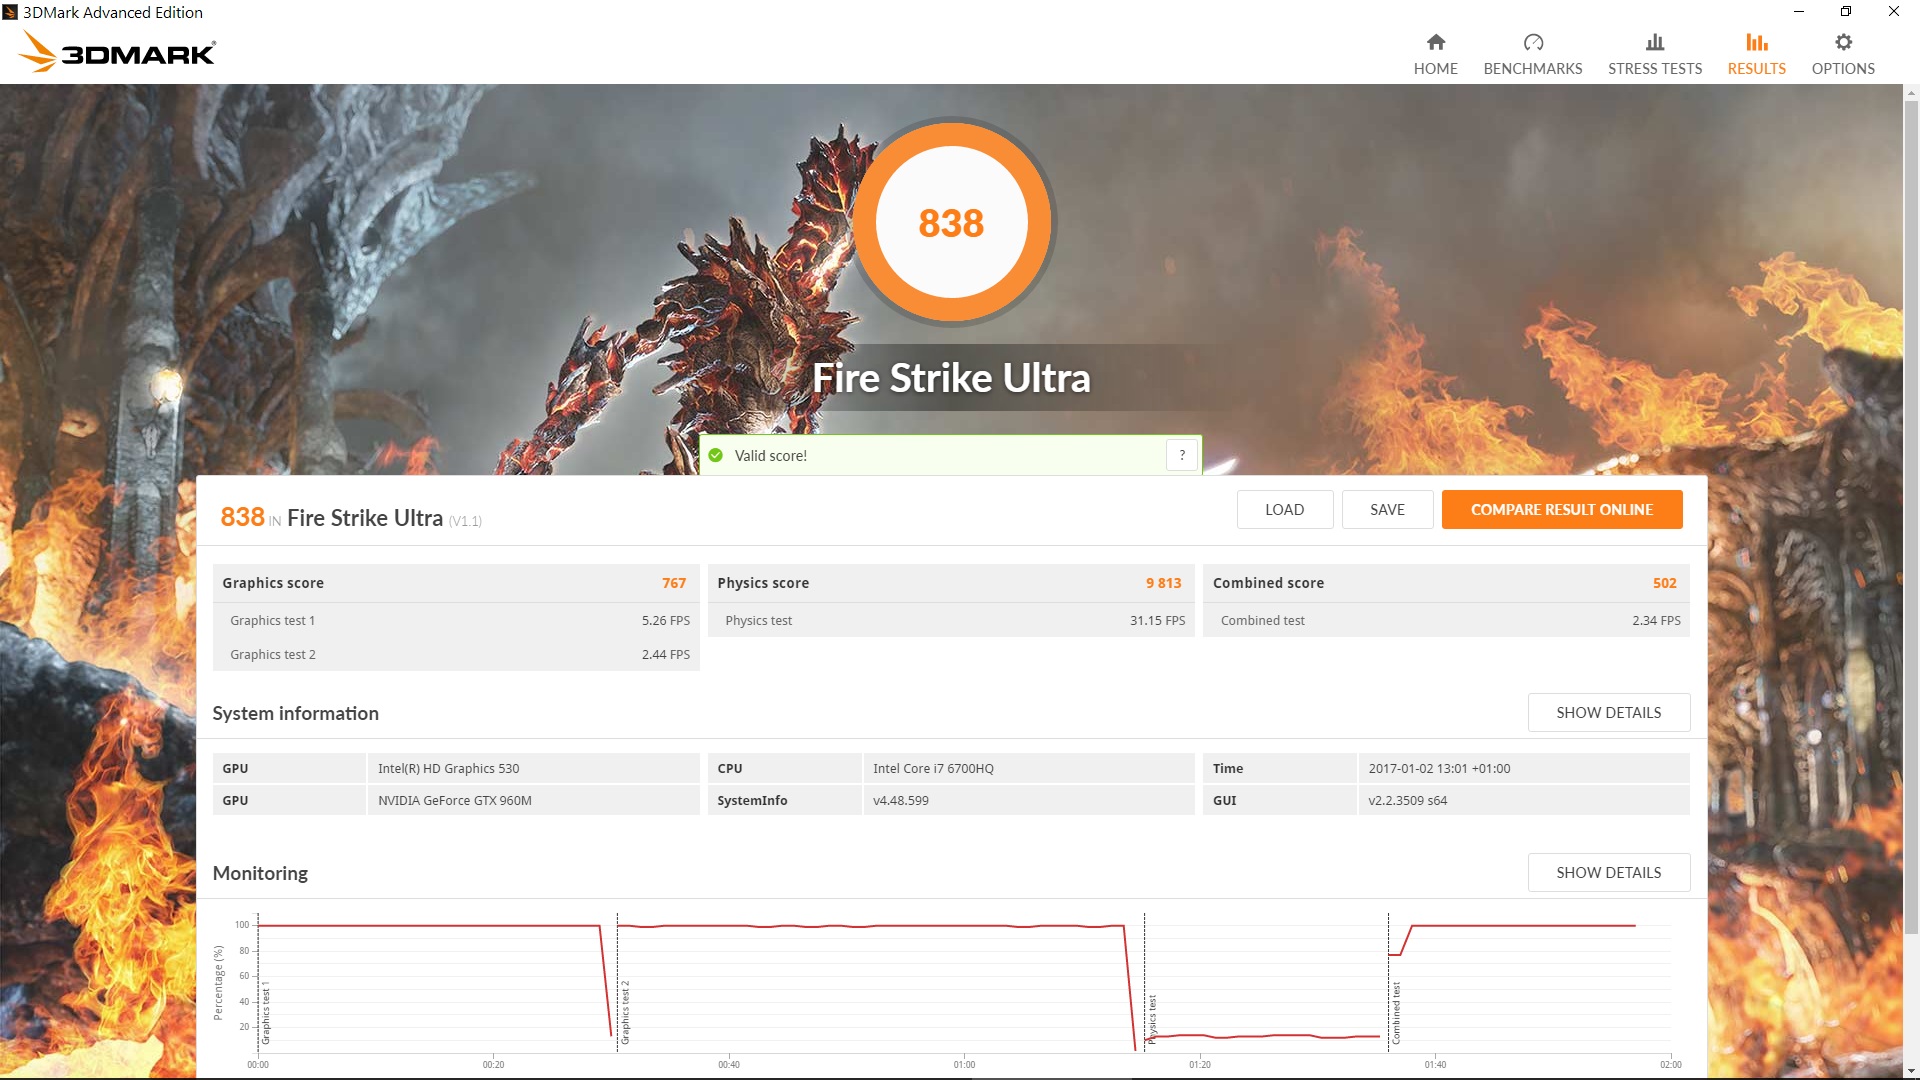Click the Graphics test 2 chart marker

tap(625, 1013)
